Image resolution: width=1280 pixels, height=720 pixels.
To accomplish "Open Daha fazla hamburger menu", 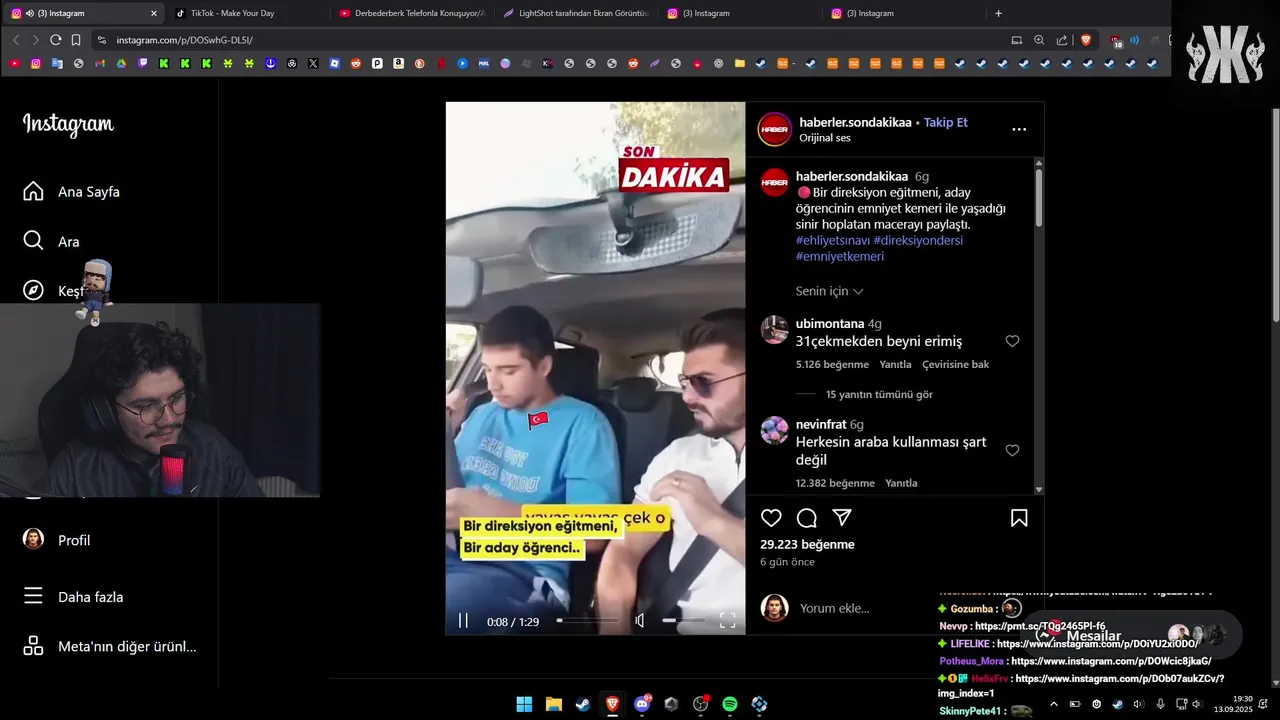I will coord(74,596).
